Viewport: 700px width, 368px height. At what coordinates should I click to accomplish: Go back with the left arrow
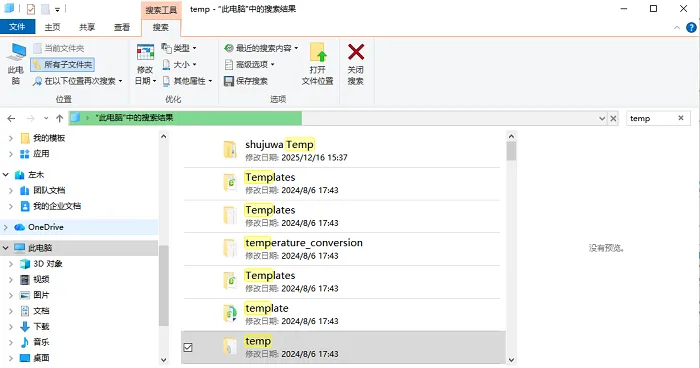[x=12, y=118]
